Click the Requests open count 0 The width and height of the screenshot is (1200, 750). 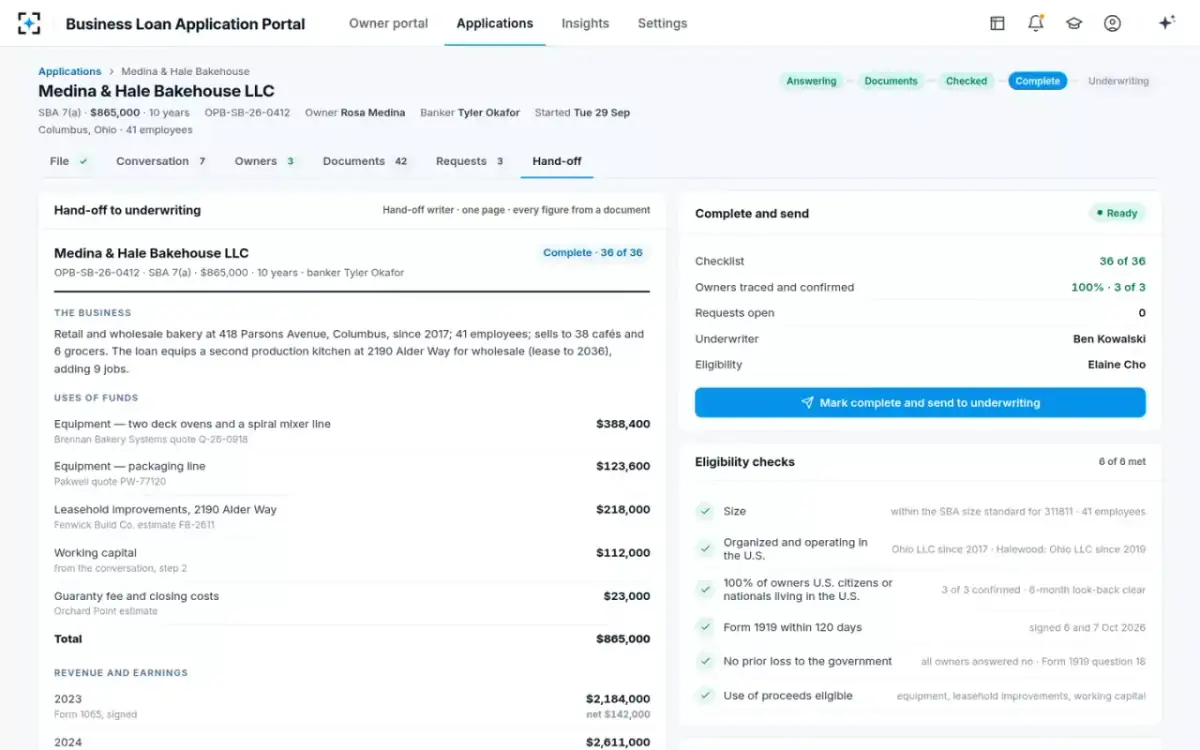[1142, 313]
